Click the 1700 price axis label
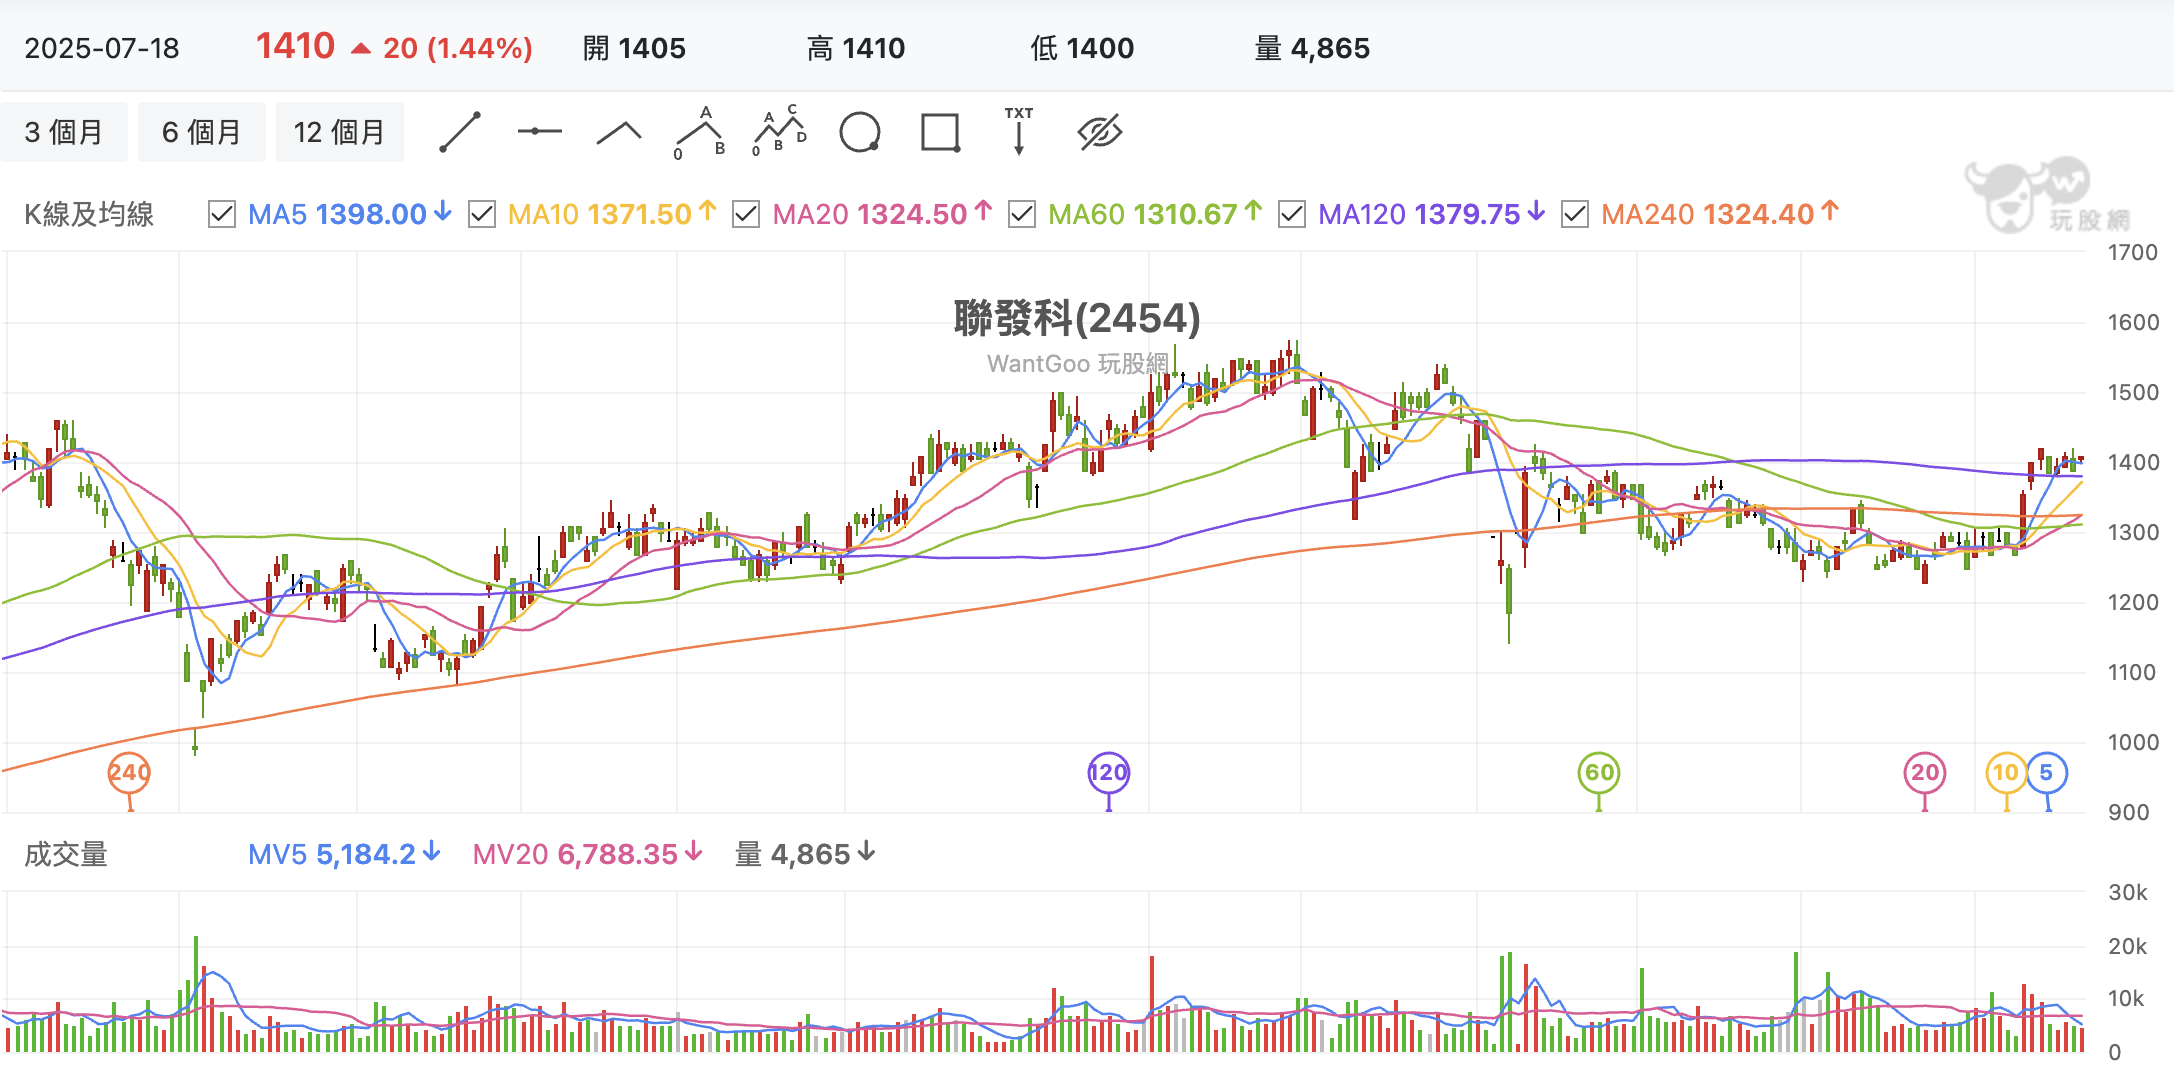 tap(2132, 252)
